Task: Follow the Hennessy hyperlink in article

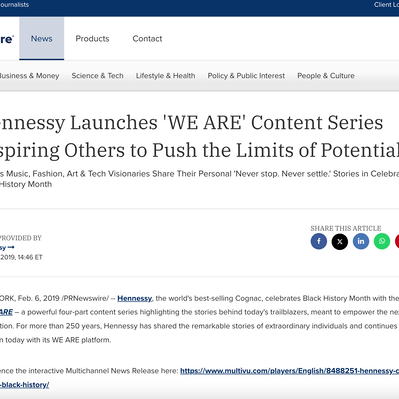Action: pyautogui.click(x=135, y=298)
